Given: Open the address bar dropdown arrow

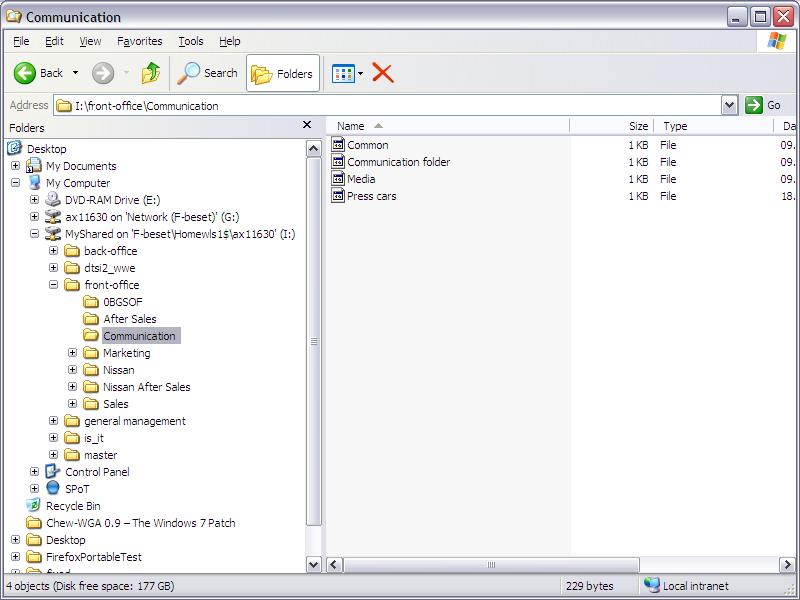Looking at the screenshot, I should pos(729,105).
